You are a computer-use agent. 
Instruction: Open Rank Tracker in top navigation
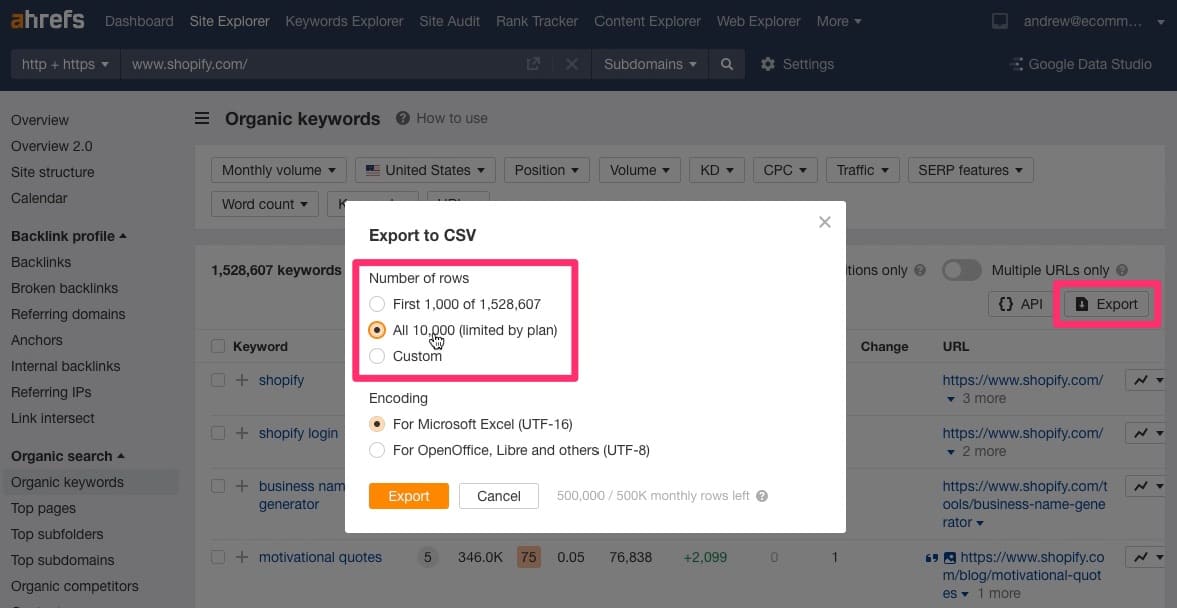pos(537,22)
